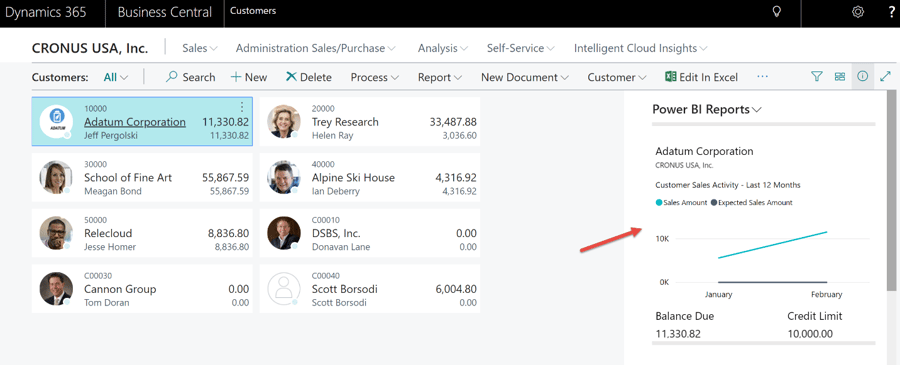The height and width of the screenshot is (365, 900).
Task: Select the DSBS, Inc. tile
Action: pyautogui.click(x=370, y=233)
